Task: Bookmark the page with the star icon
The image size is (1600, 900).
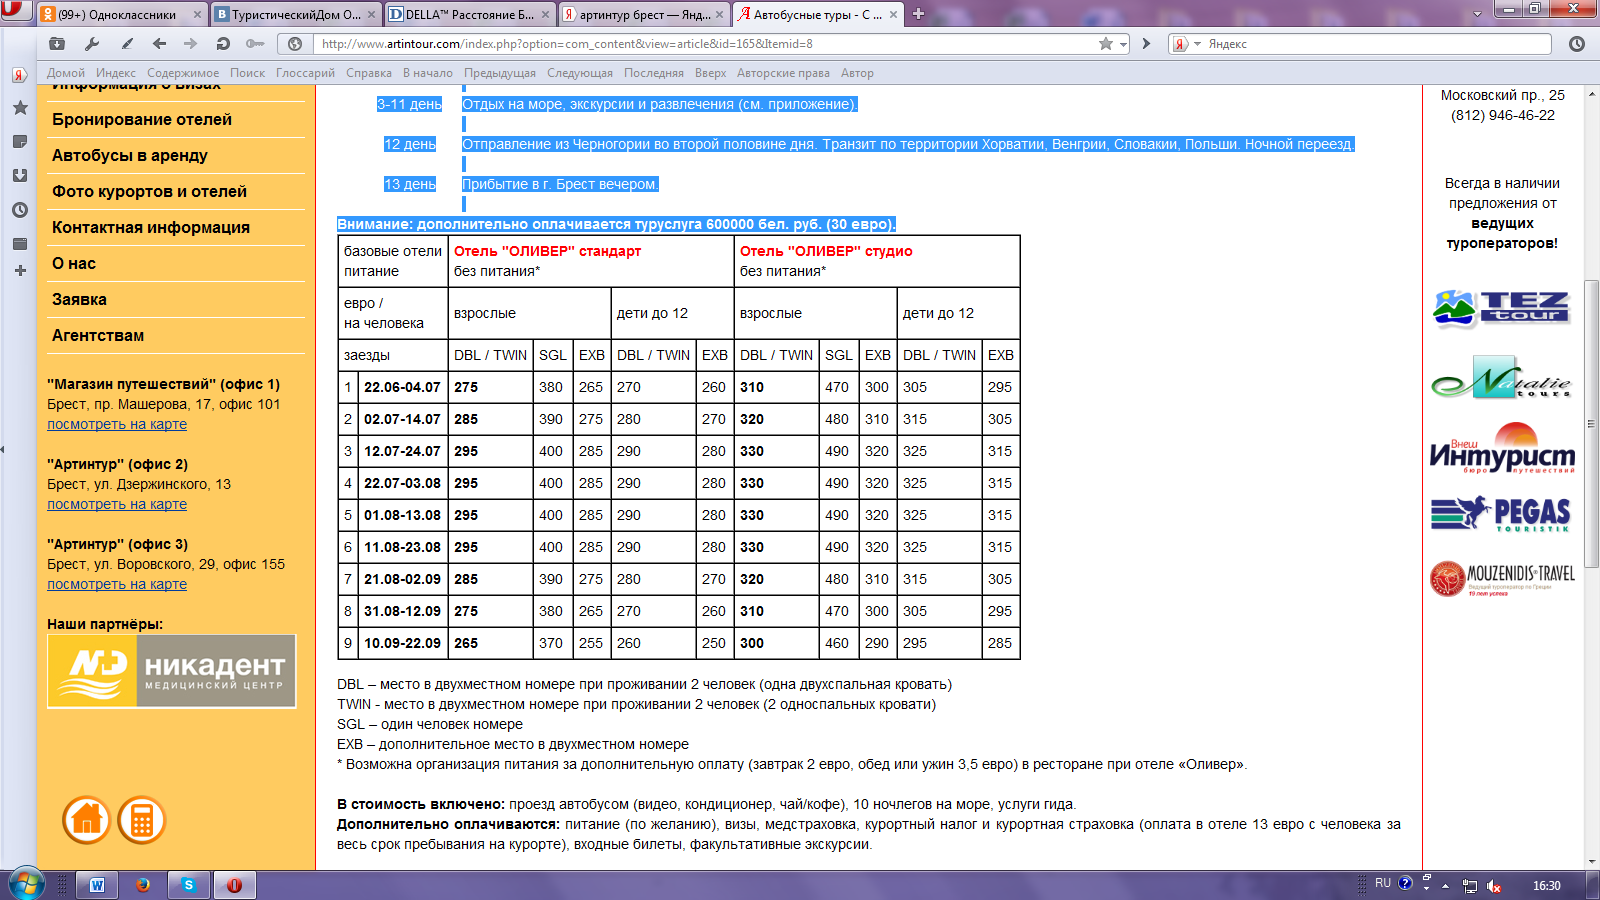Action: click(1105, 44)
